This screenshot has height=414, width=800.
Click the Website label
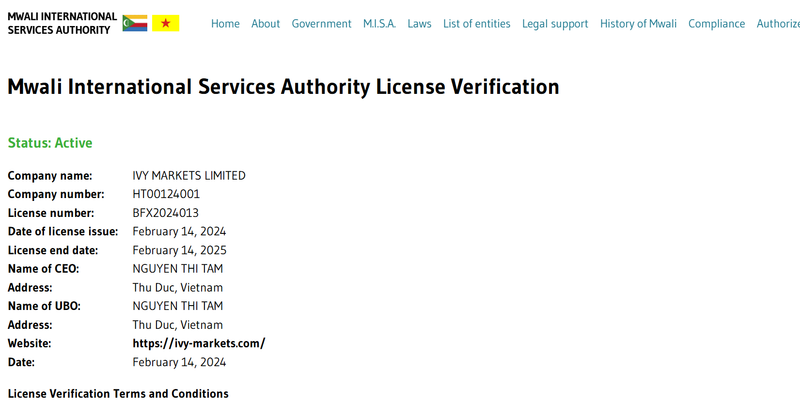(x=30, y=344)
